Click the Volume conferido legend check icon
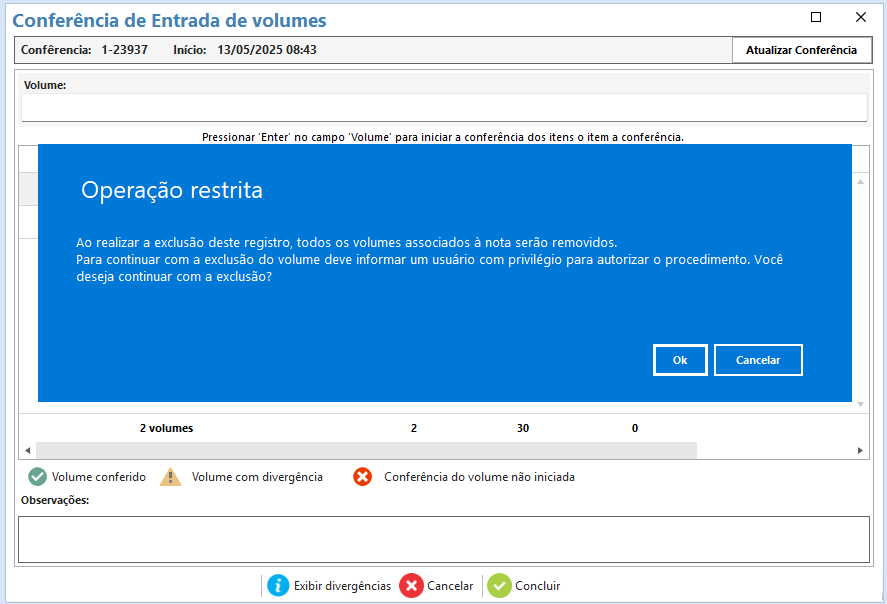This screenshot has width=887, height=604. coord(37,477)
